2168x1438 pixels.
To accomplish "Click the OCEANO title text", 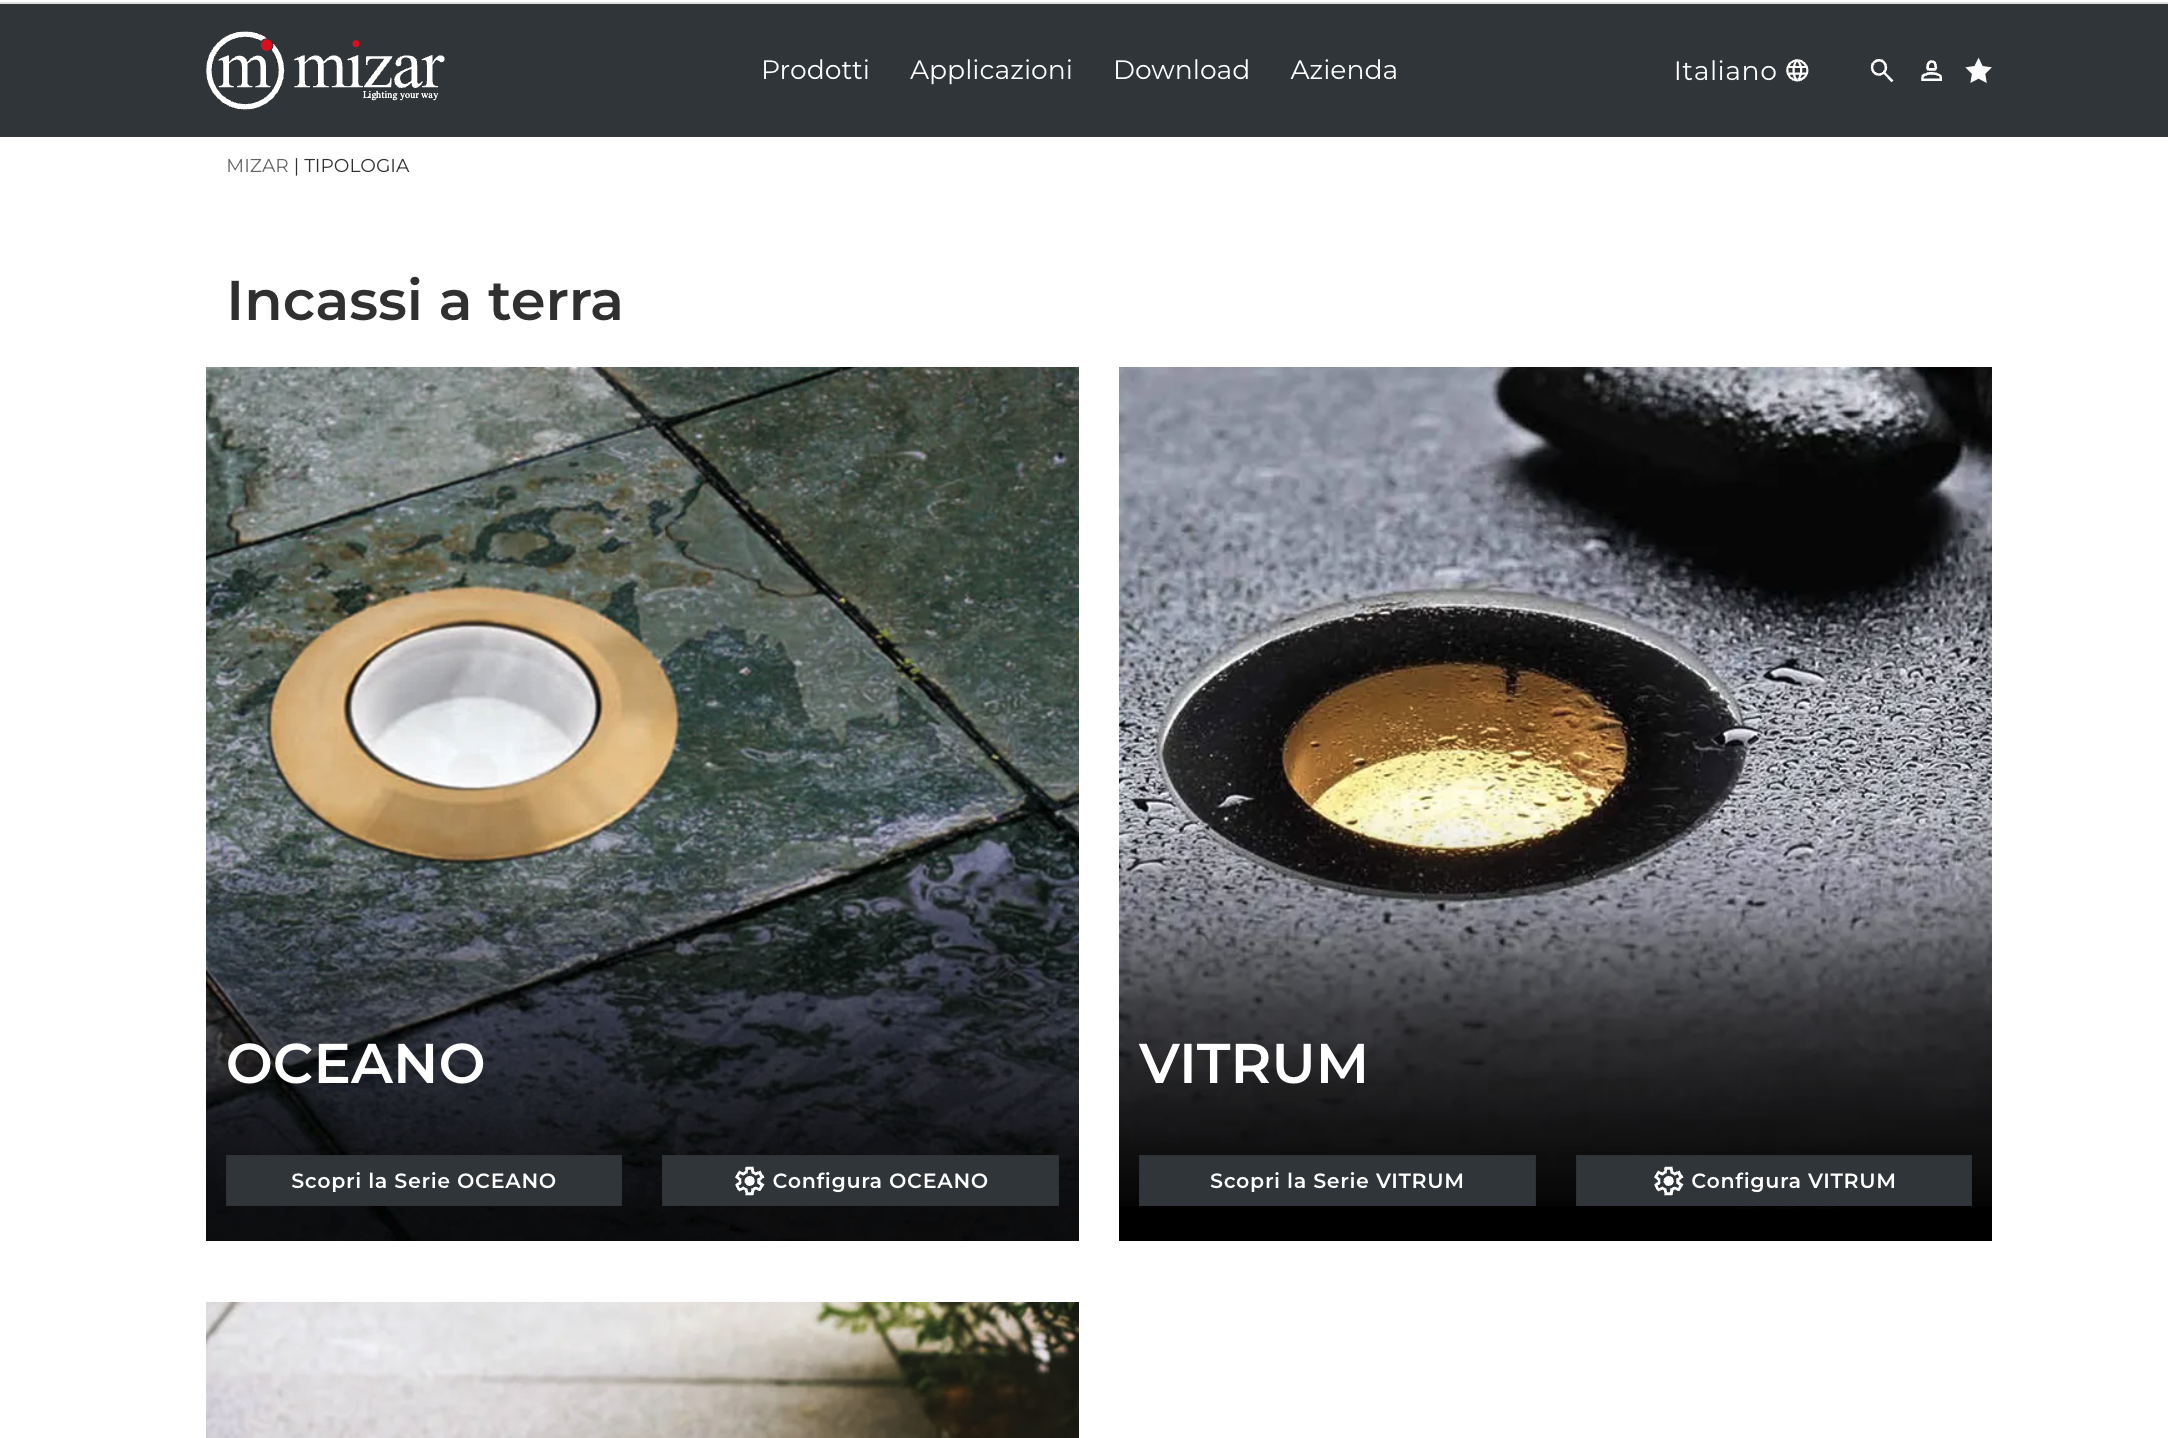I will 356,1063.
